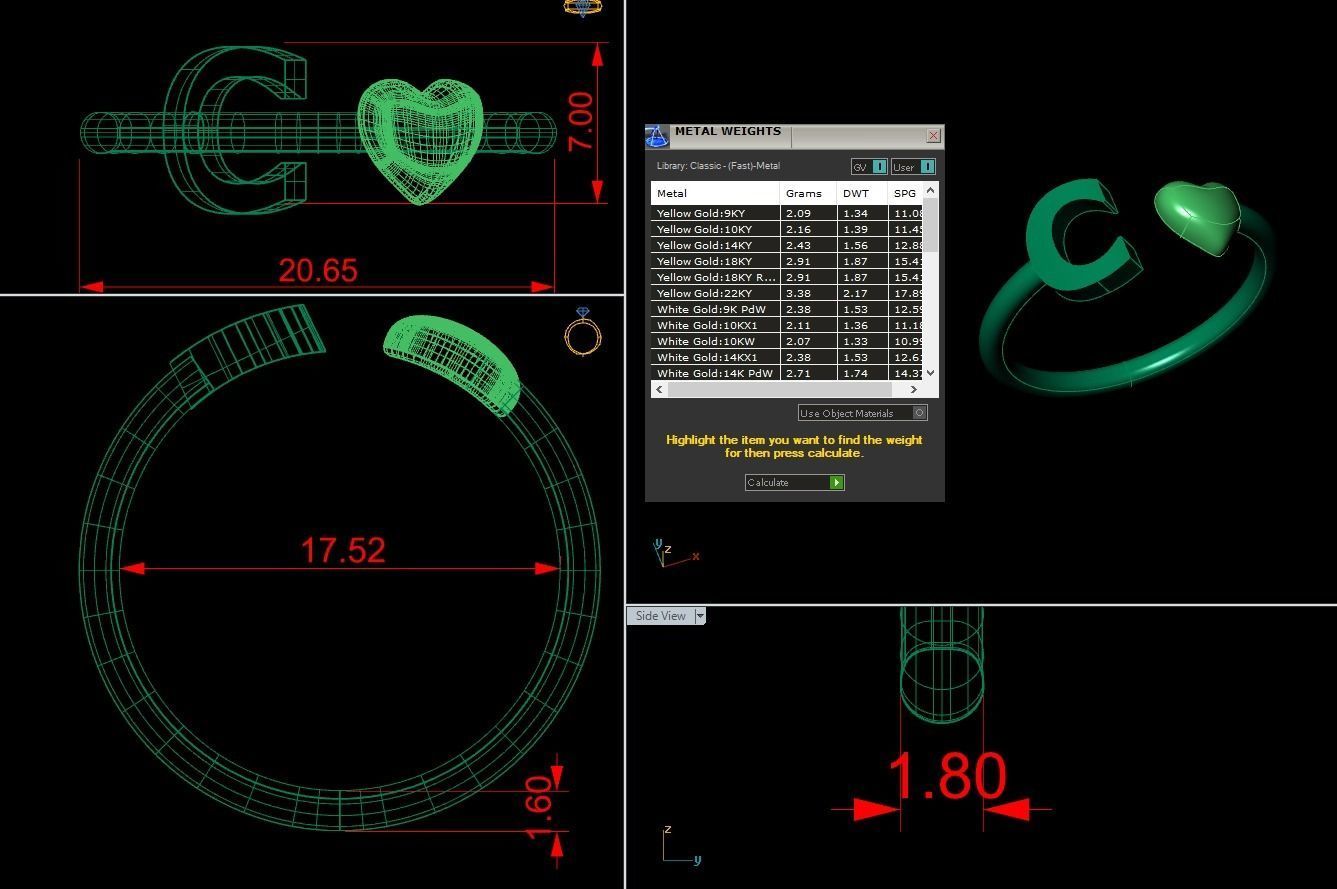Viewport: 1337px width, 889px height.
Task: Sort by the SPG column header
Action: [905, 193]
